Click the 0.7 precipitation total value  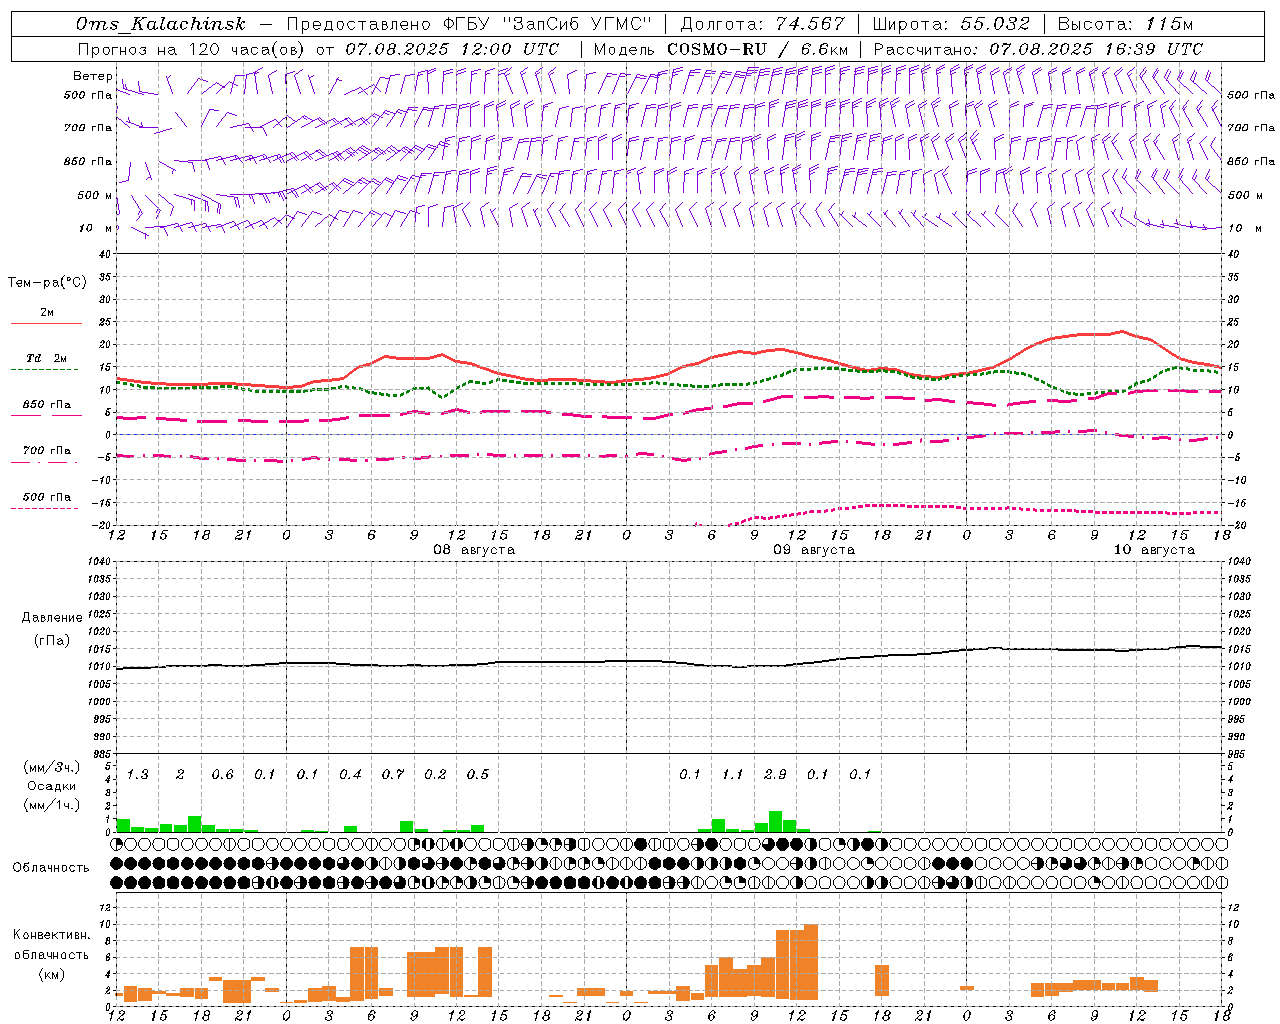(x=393, y=774)
